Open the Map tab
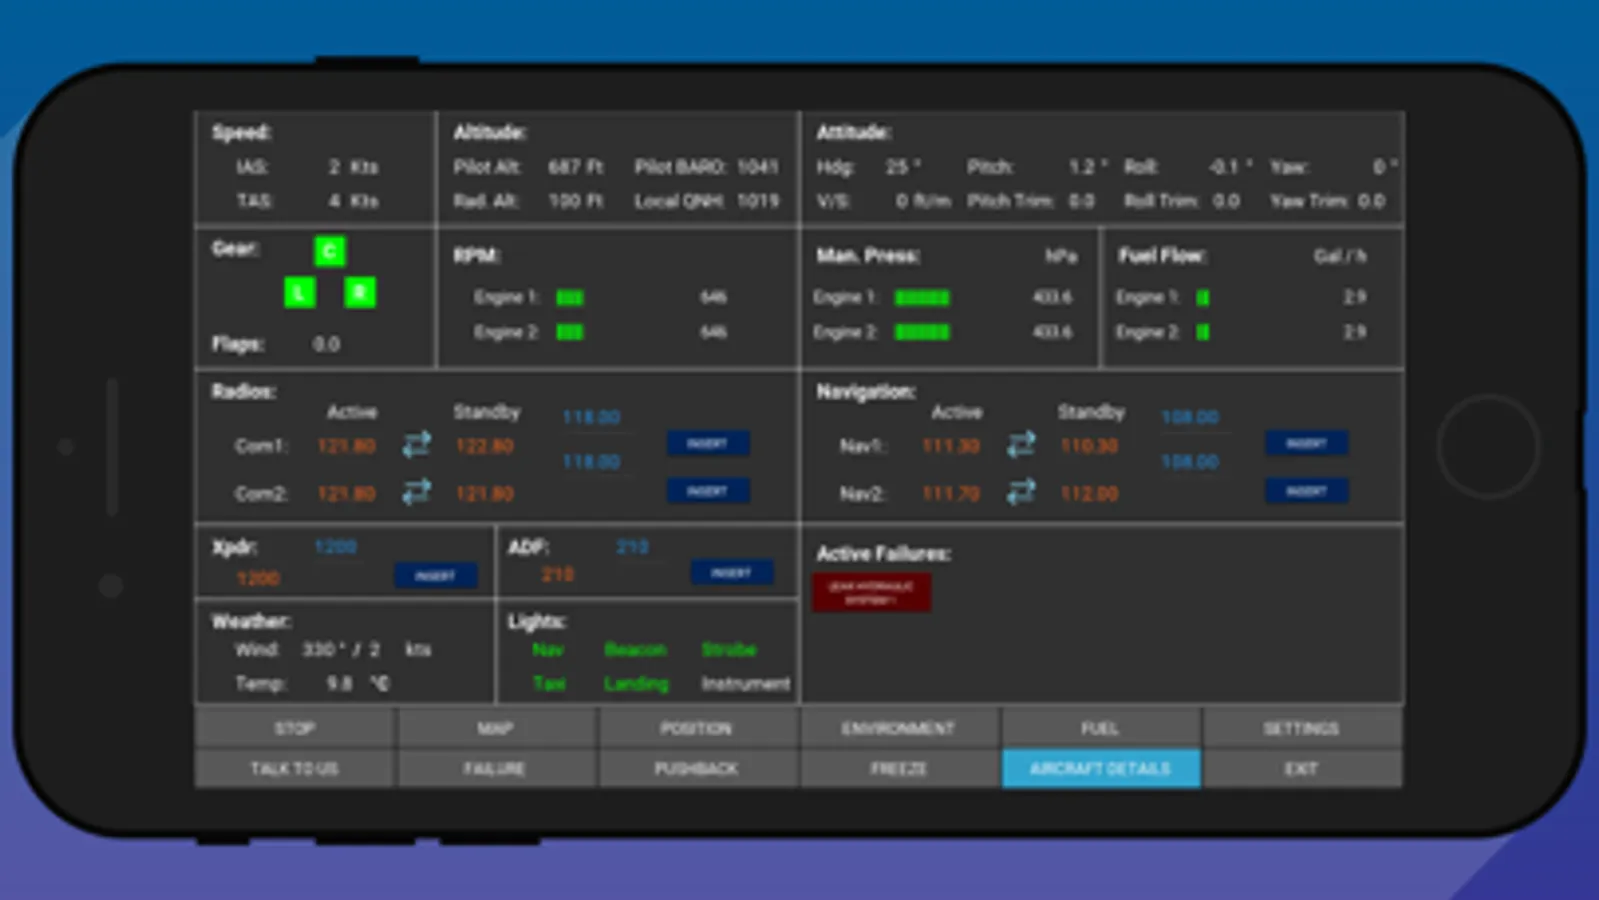This screenshot has width=1599, height=900. (496, 728)
